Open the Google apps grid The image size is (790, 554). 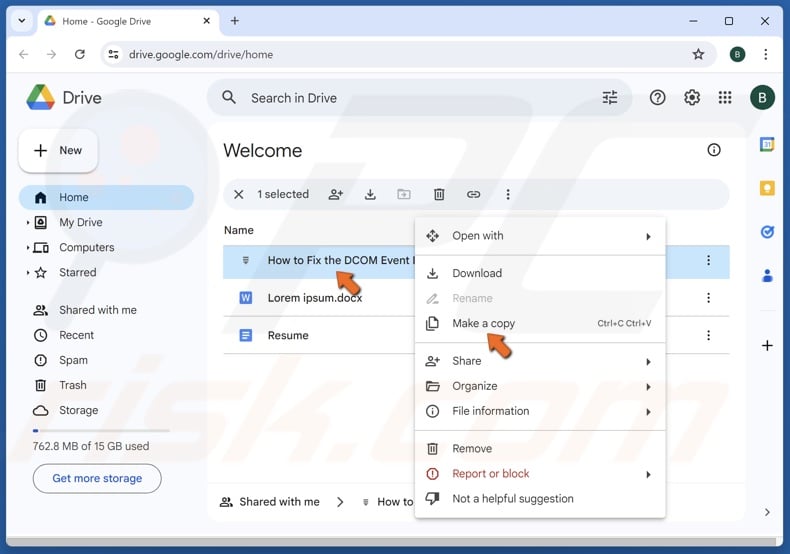pos(725,97)
